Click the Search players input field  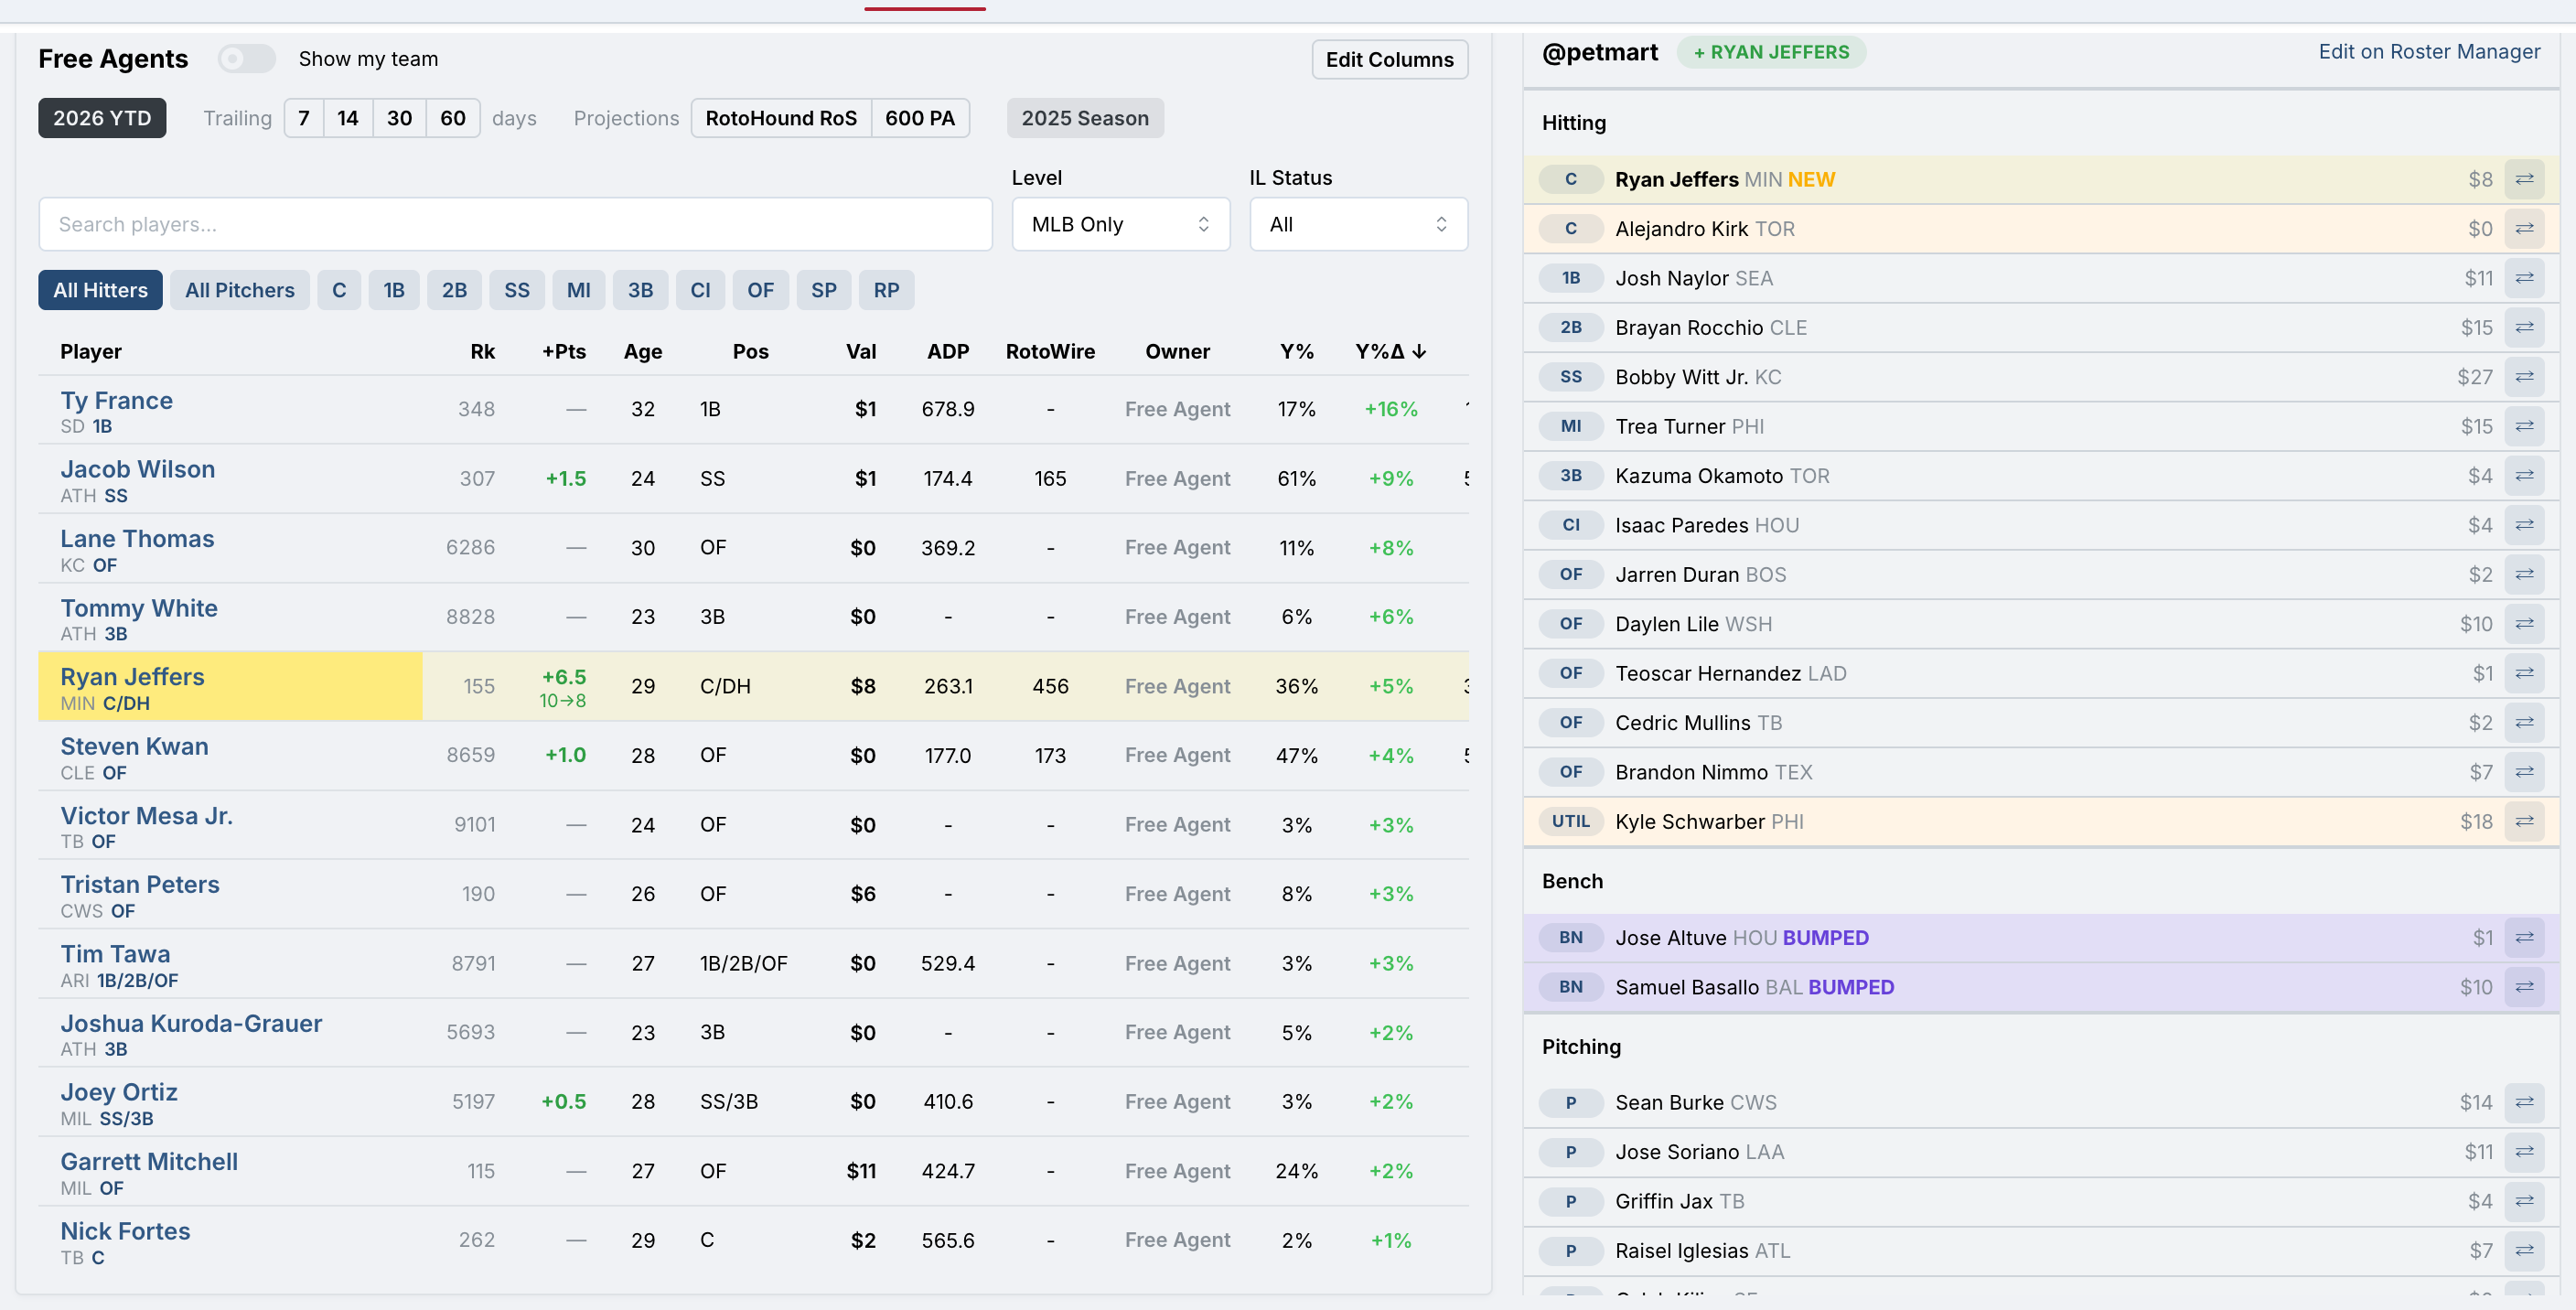(515, 224)
